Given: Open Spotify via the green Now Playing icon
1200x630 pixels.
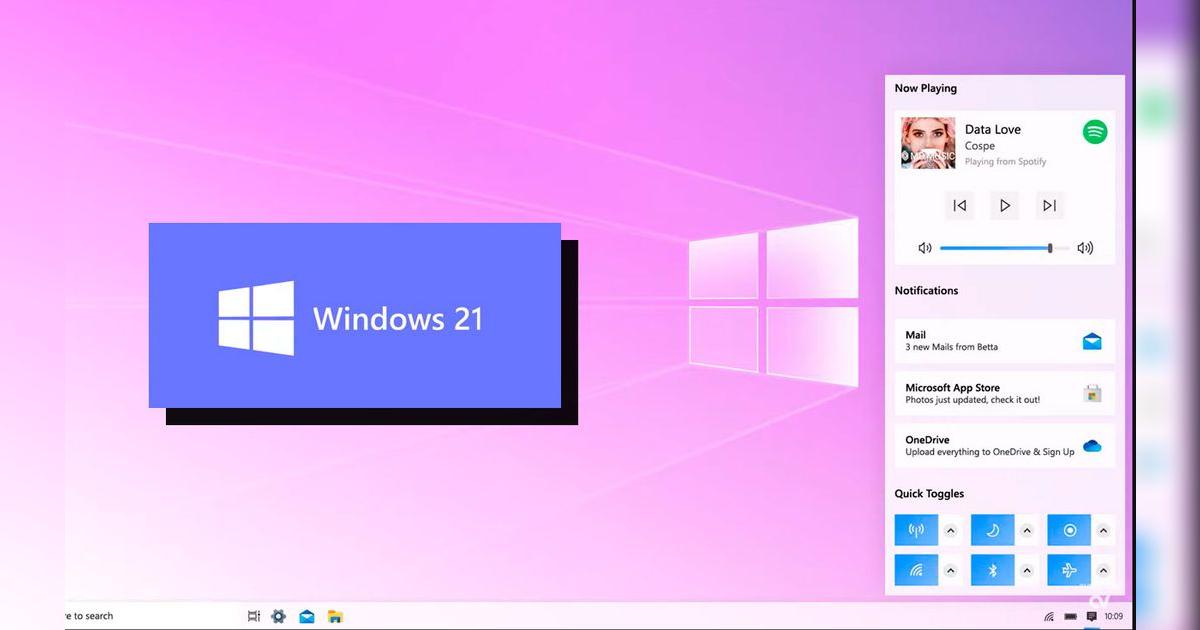Looking at the screenshot, I should [x=1094, y=131].
